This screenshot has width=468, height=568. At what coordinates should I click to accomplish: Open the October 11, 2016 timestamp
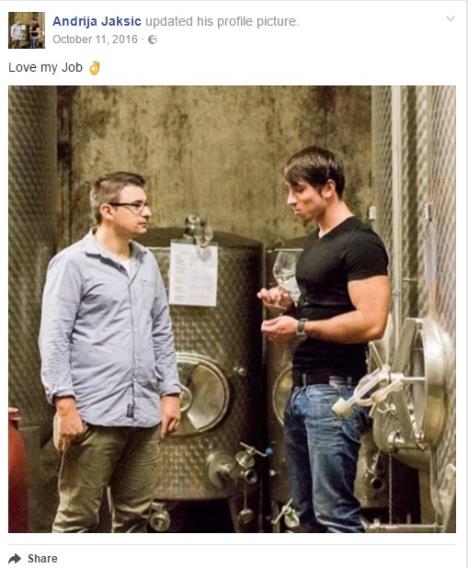pos(95,39)
